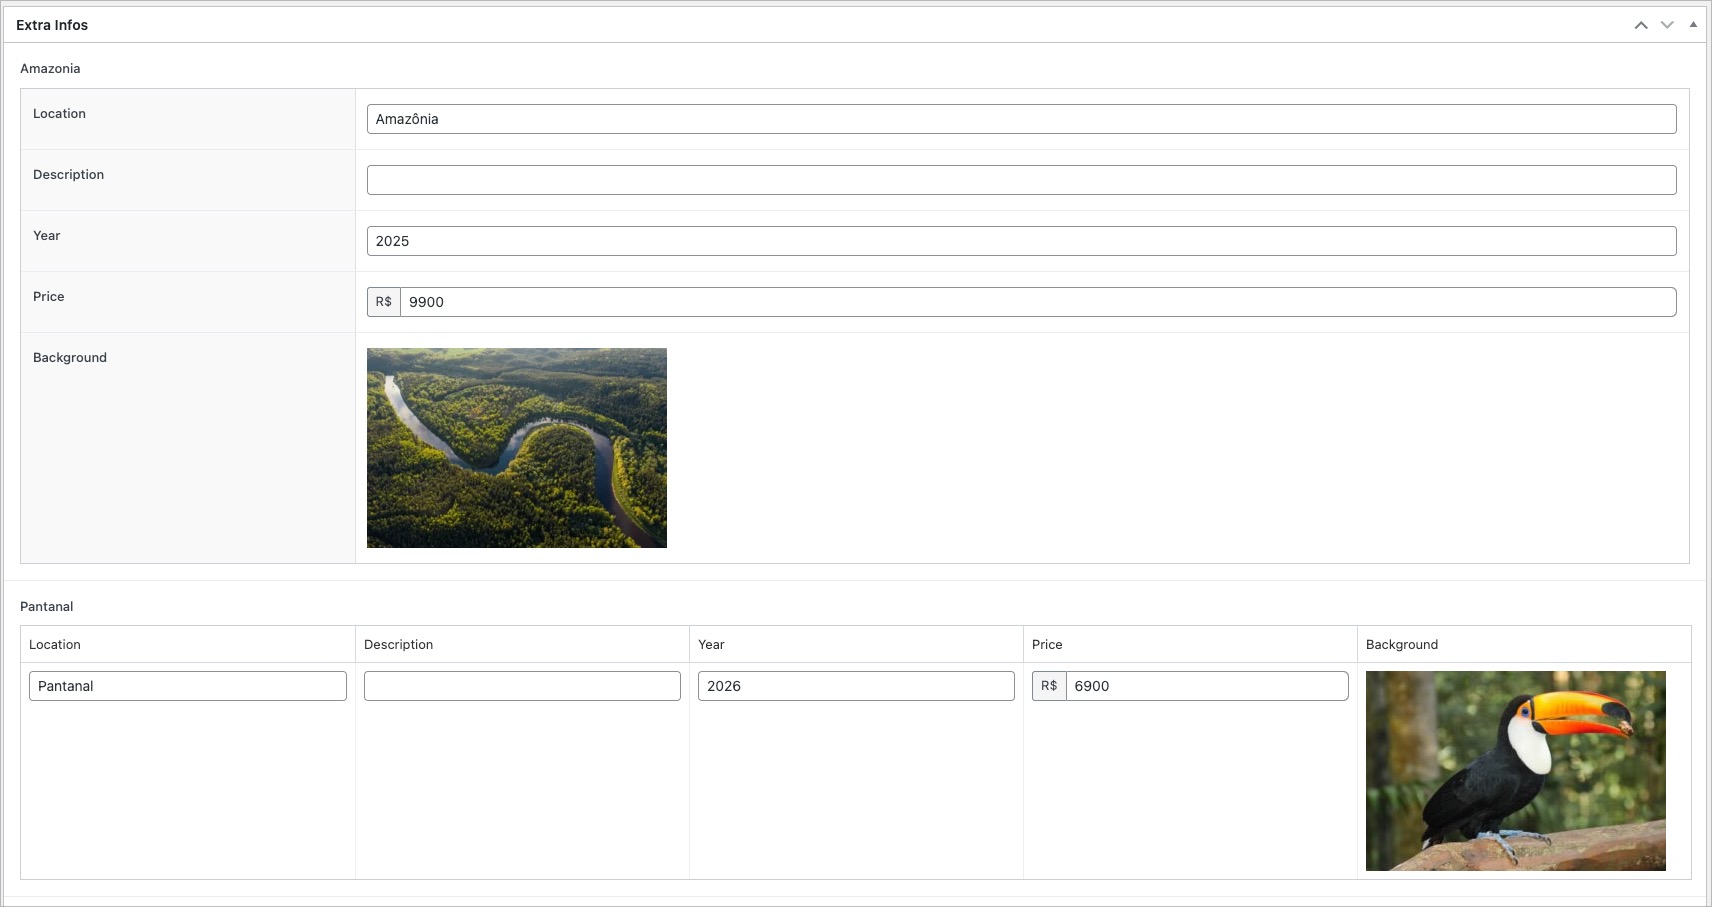Viewport: 1712px width, 907px height.
Task: Click the Background label in Amazonia group
Action: tap(70, 358)
